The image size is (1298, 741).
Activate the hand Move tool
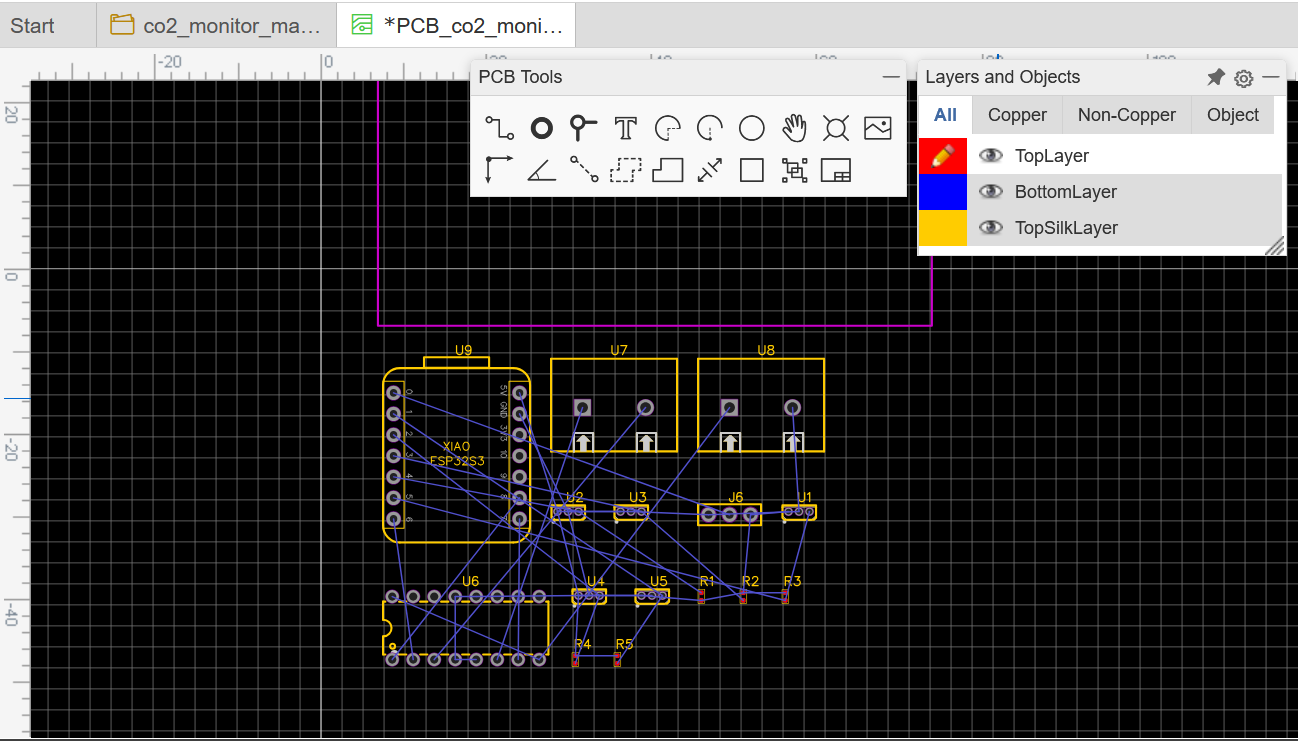pos(794,128)
